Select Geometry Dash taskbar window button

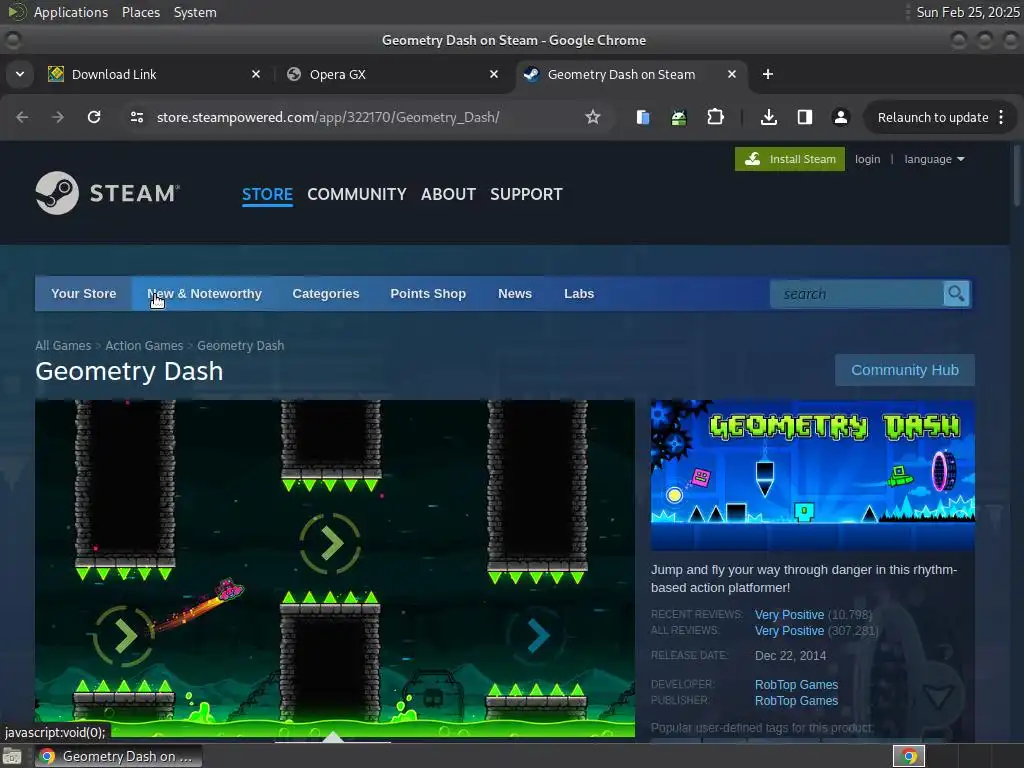[x=118, y=756]
